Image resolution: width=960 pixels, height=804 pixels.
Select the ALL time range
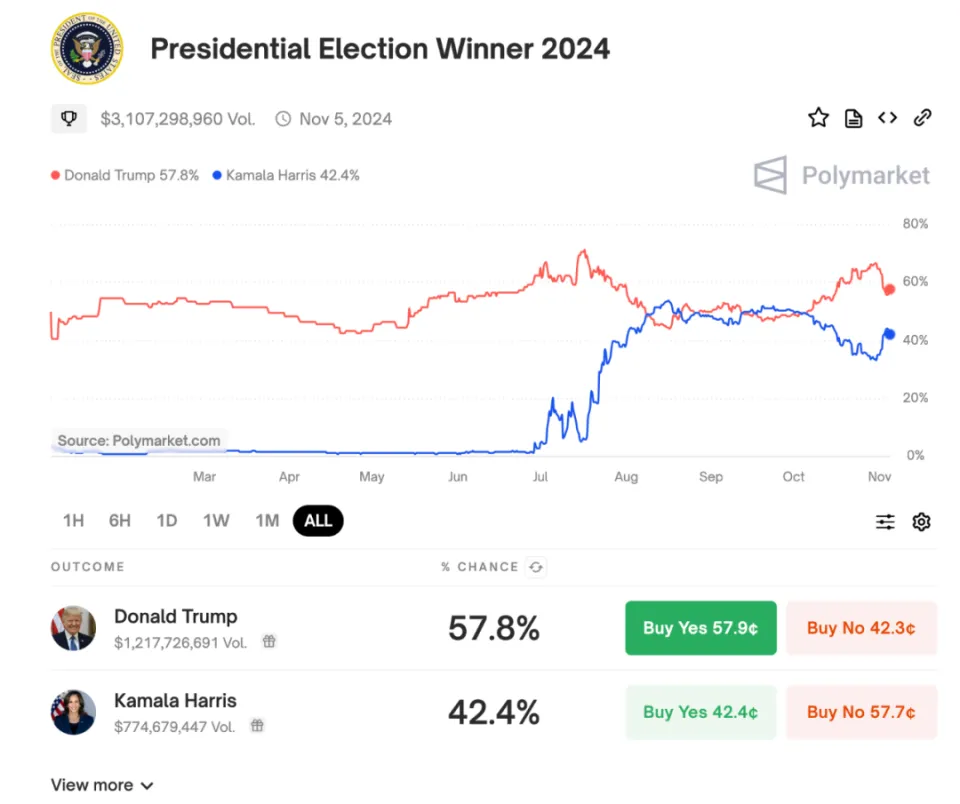point(318,521)
